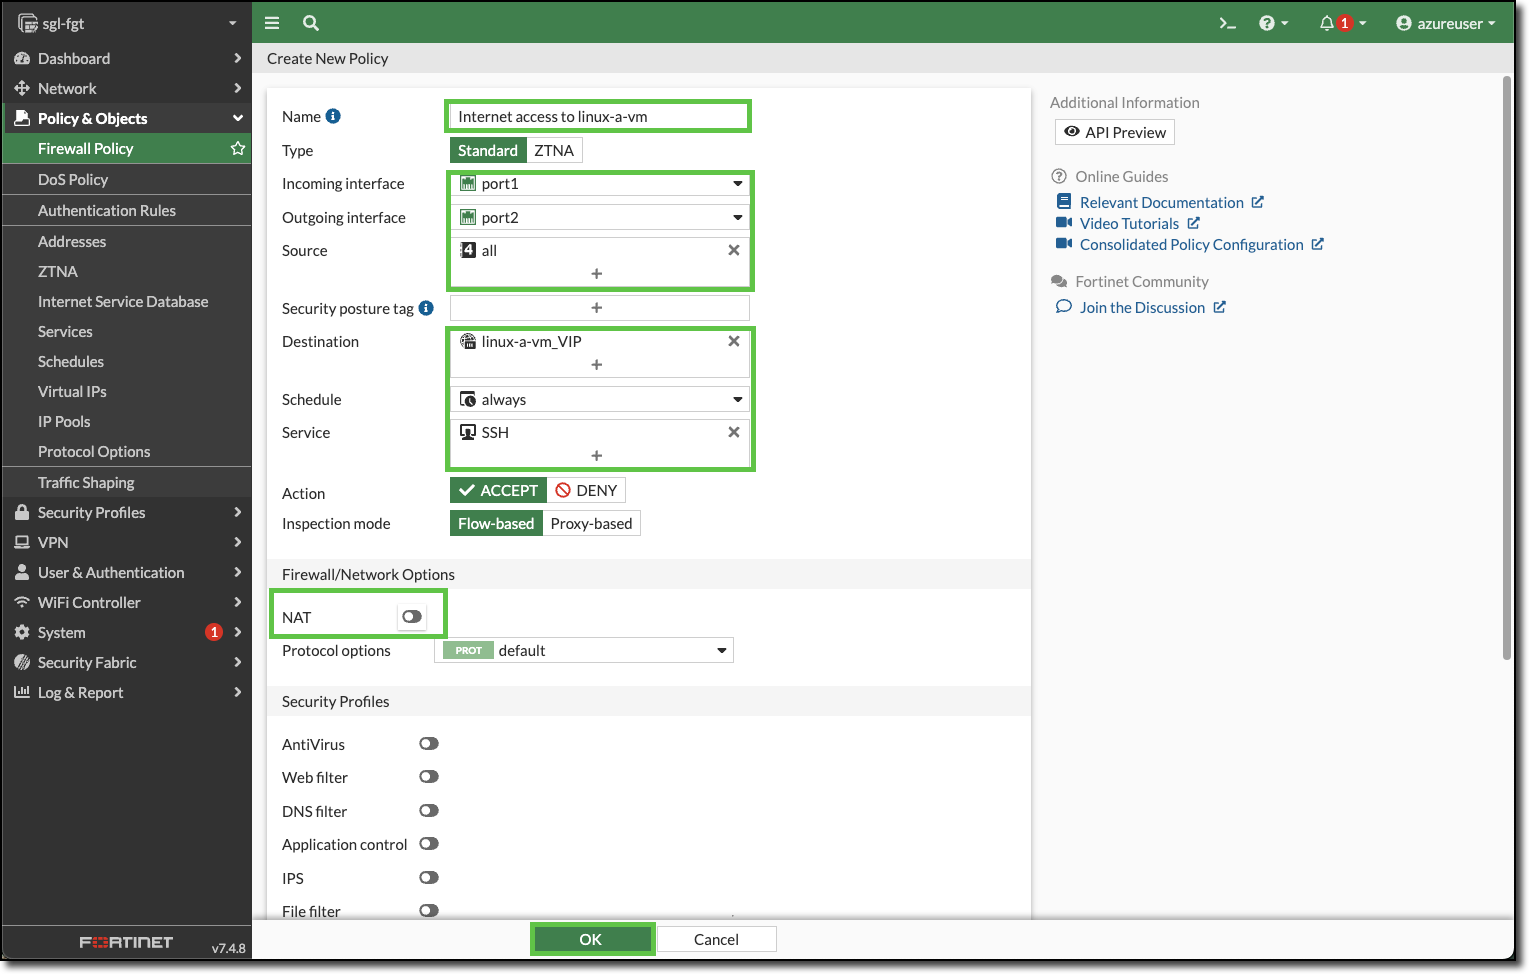The width and height of the screenshot is (1529, 974).
Task: Expand the Protocol options 'default' dropdown
Action: 720,650
